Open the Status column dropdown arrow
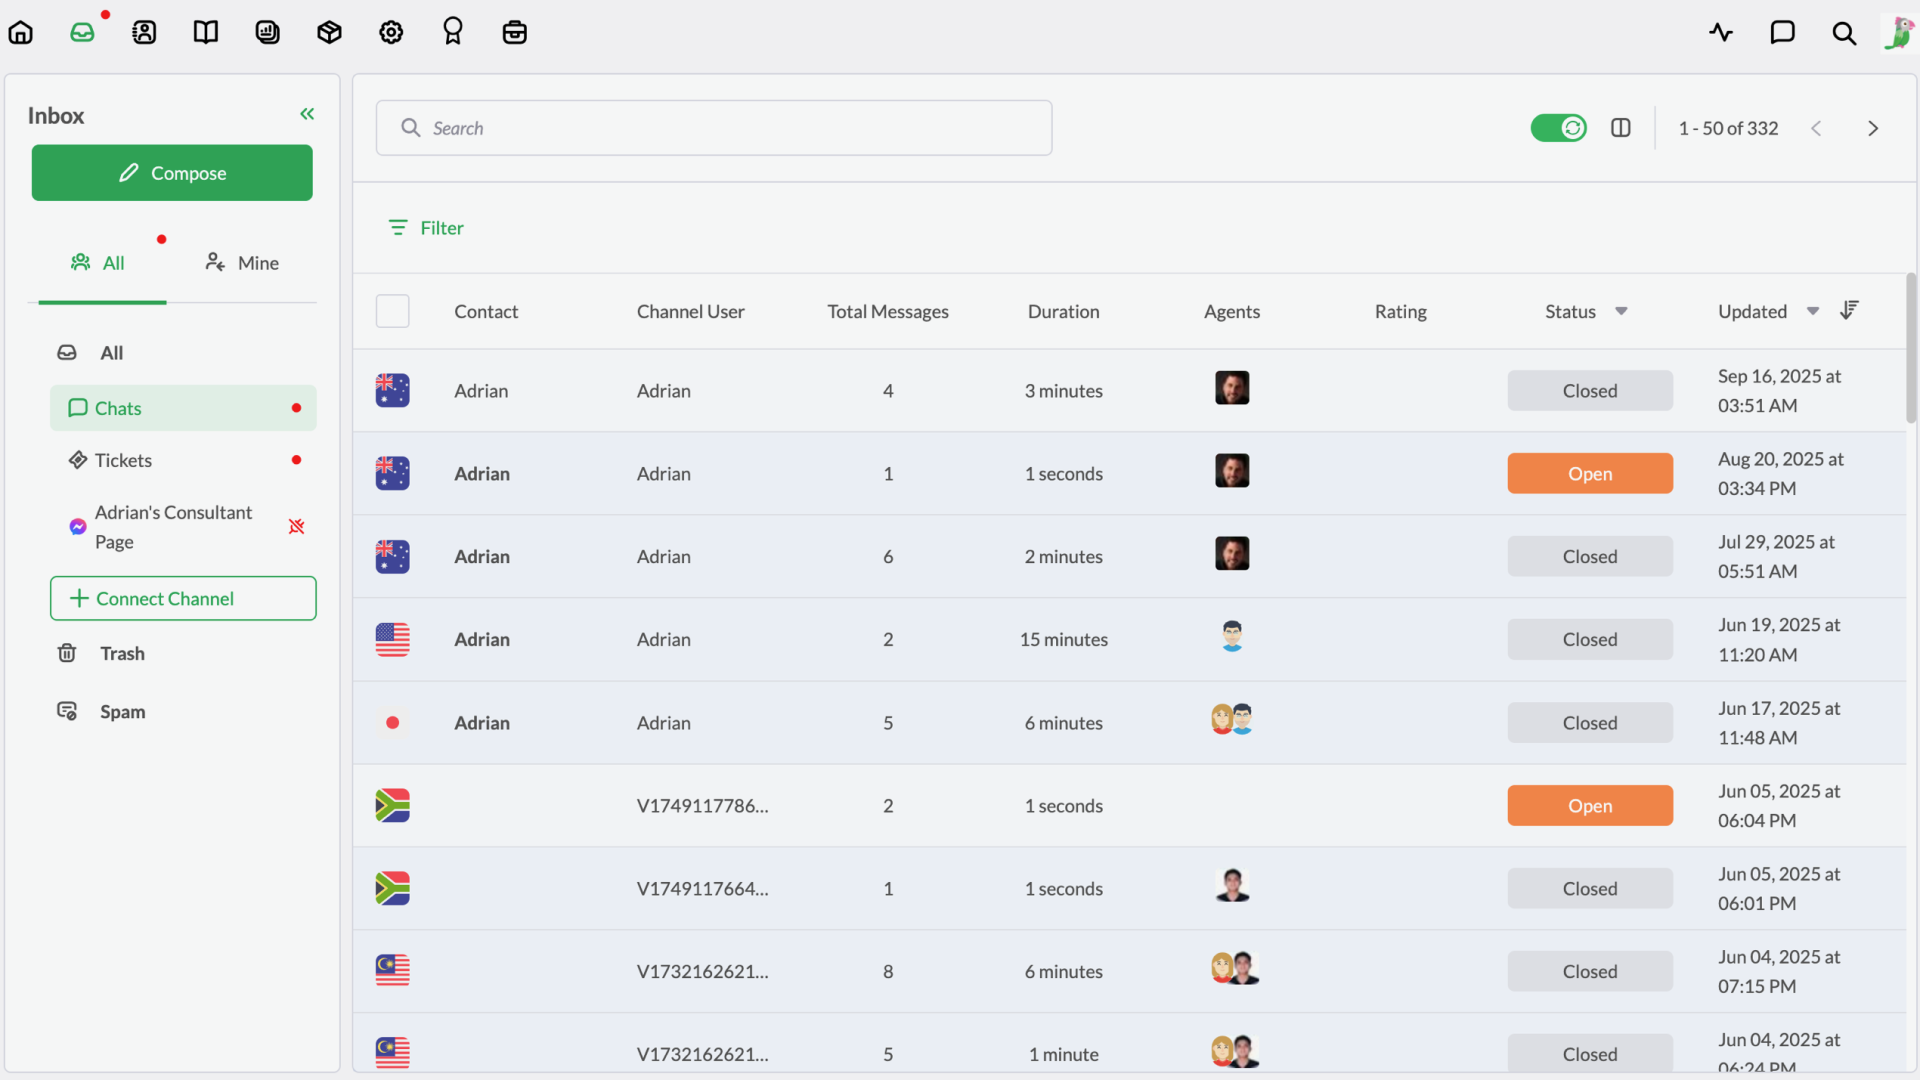Viewport: 1920px width, 1080px height. point(1621,311)
